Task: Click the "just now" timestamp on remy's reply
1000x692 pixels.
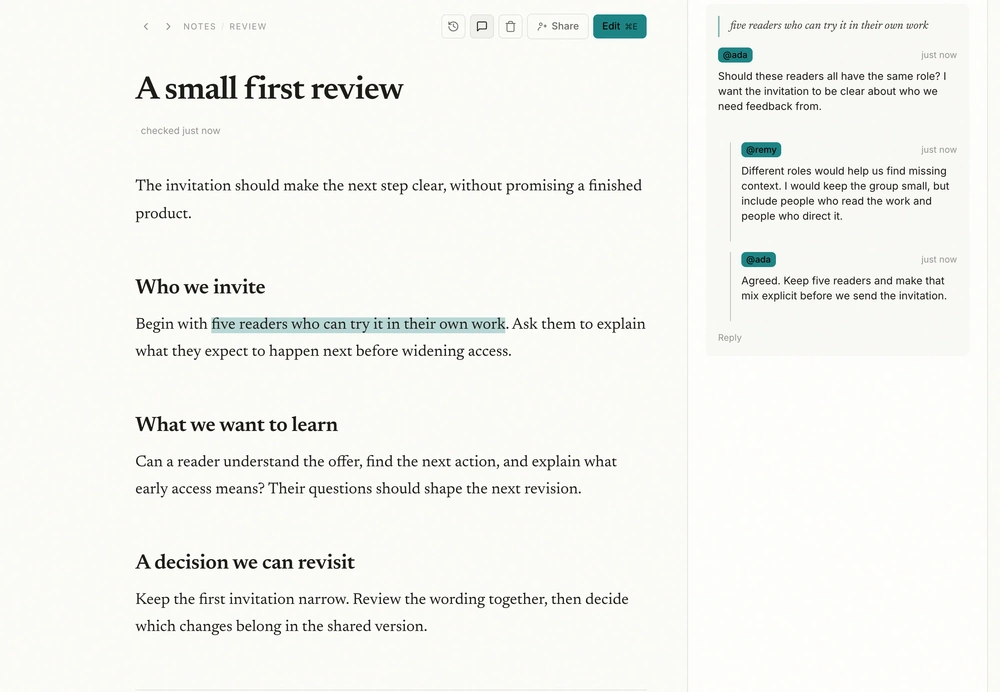Action: point(939,150)
